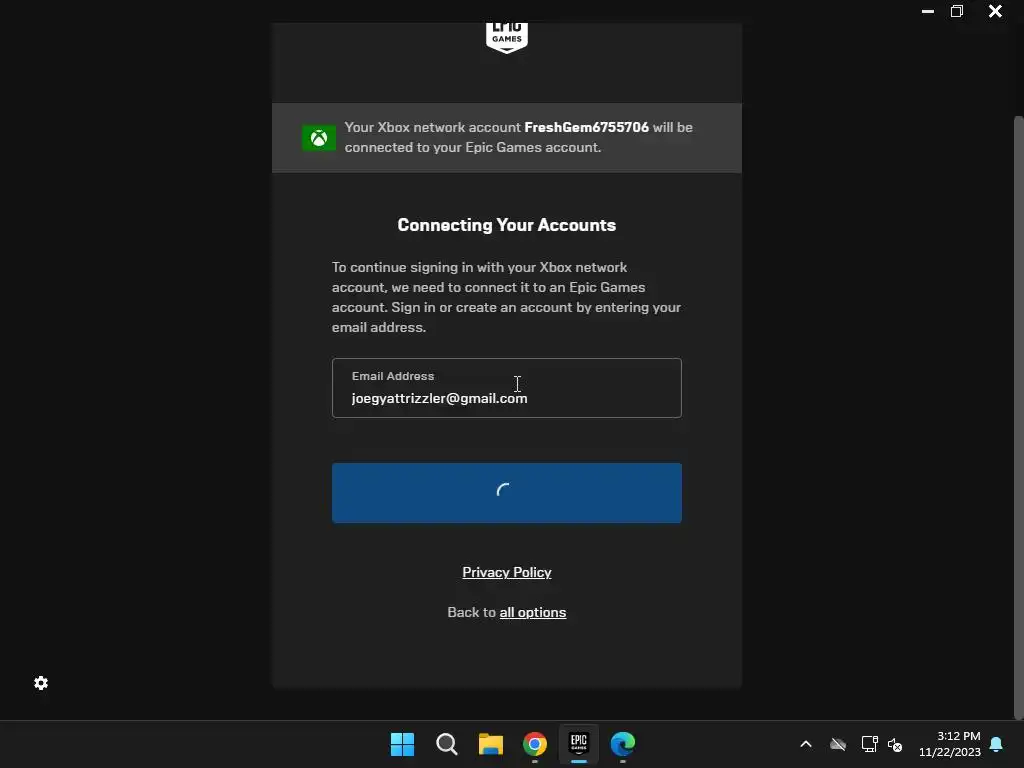Launch Google Chrome from taskbar
The height and width of the screenshot is (768, 1024).
click(535, 744)
